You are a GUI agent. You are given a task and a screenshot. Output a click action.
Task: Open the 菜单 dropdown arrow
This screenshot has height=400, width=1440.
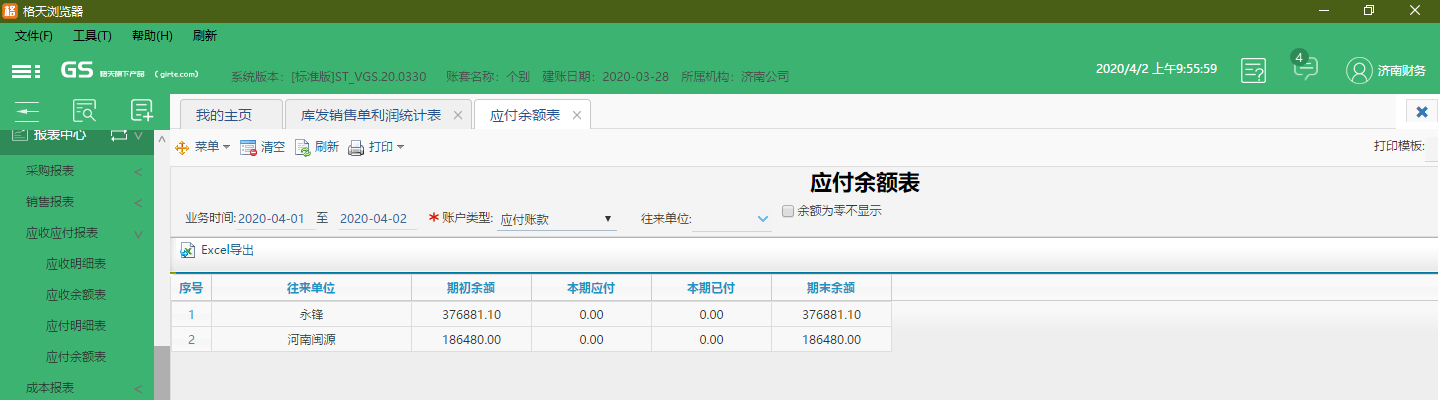coord(226,147)
